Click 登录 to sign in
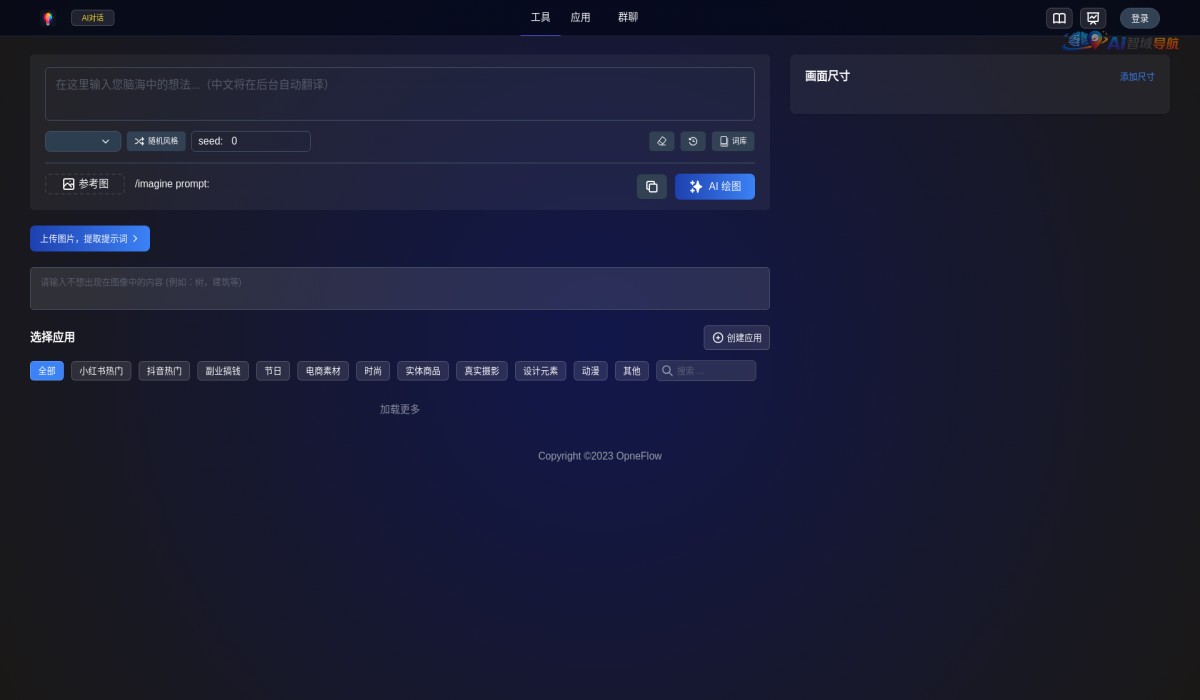This screenshot has width=1200, height=700. [x=1139, y=18]
